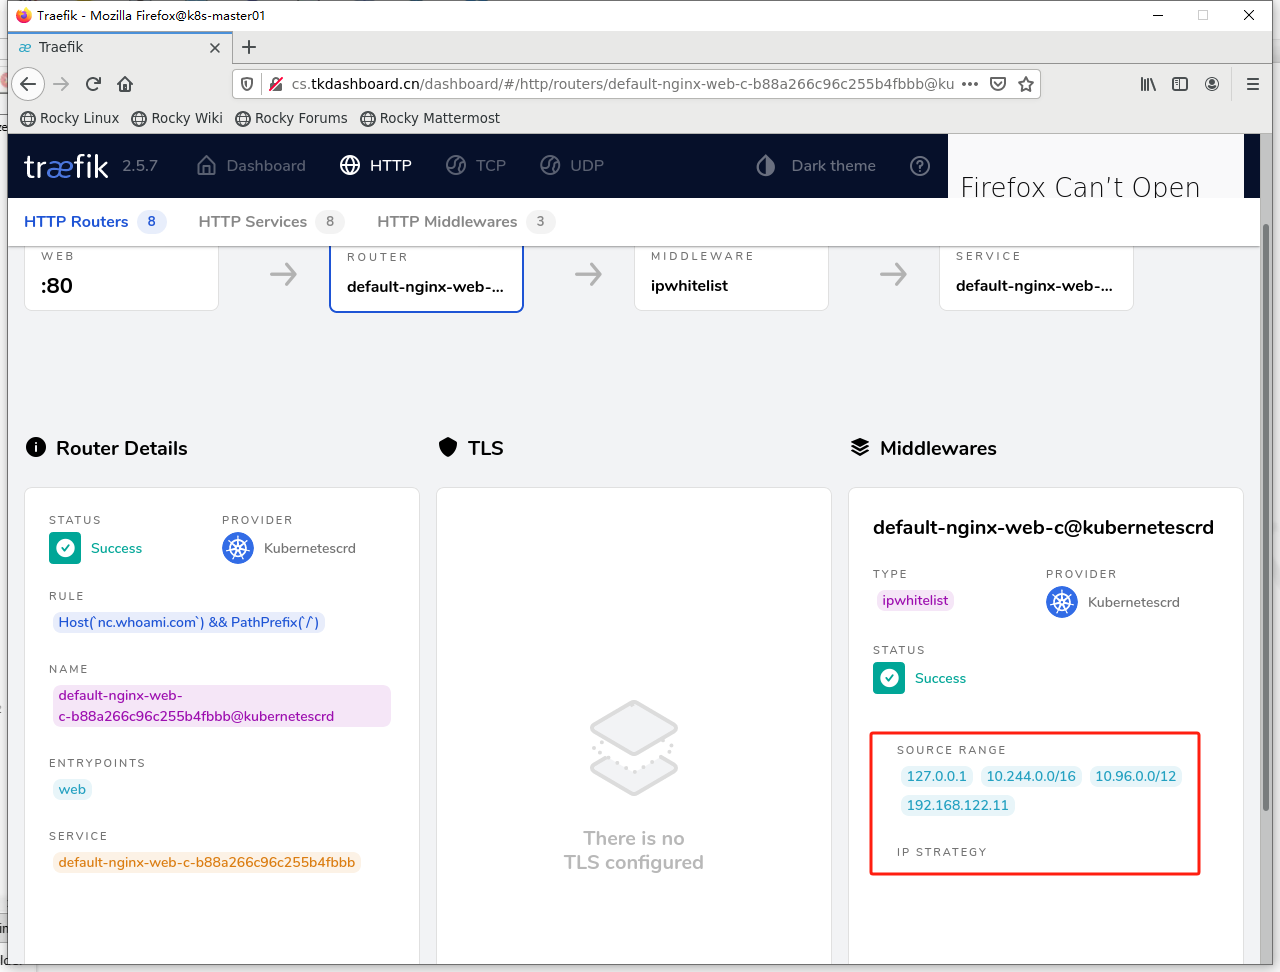Click the Middlewares layers icon

pyautogui.click(x=860, y=447)
